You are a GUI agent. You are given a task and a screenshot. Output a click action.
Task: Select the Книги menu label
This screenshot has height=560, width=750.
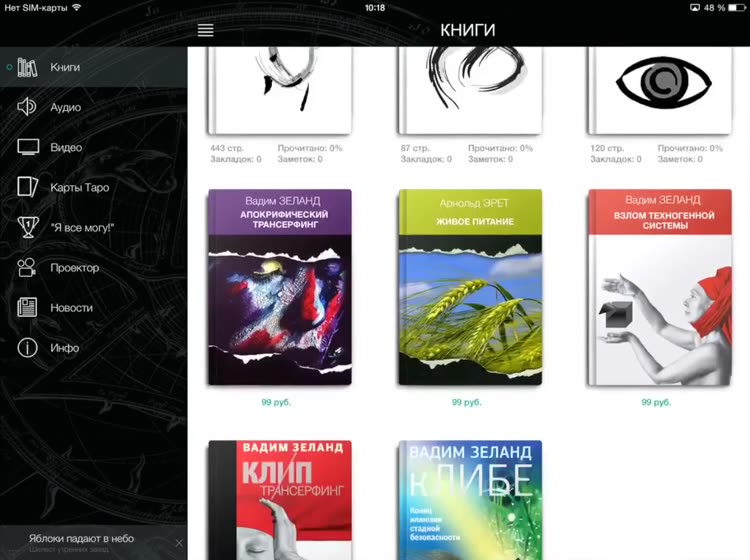click(65, 67)
